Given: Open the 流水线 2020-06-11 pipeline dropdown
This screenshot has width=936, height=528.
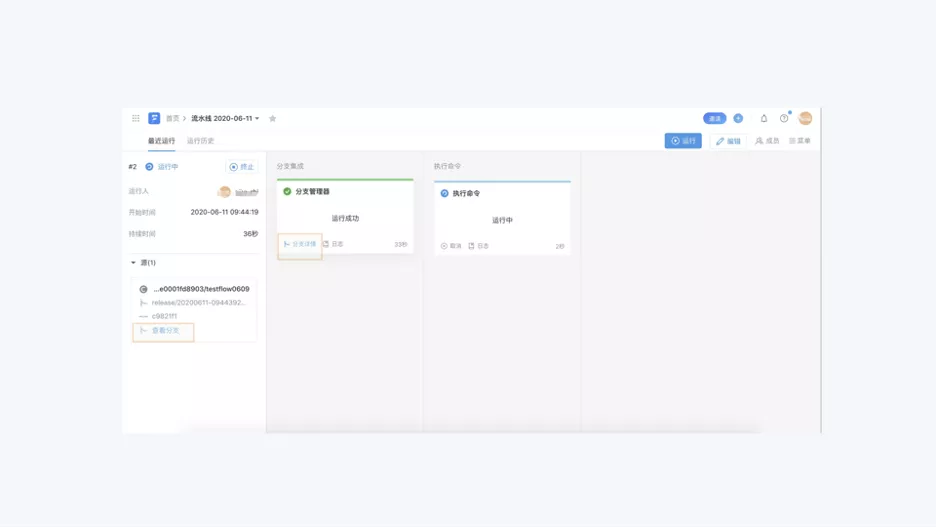Looking at the screenshot, I should click(225, 118).
